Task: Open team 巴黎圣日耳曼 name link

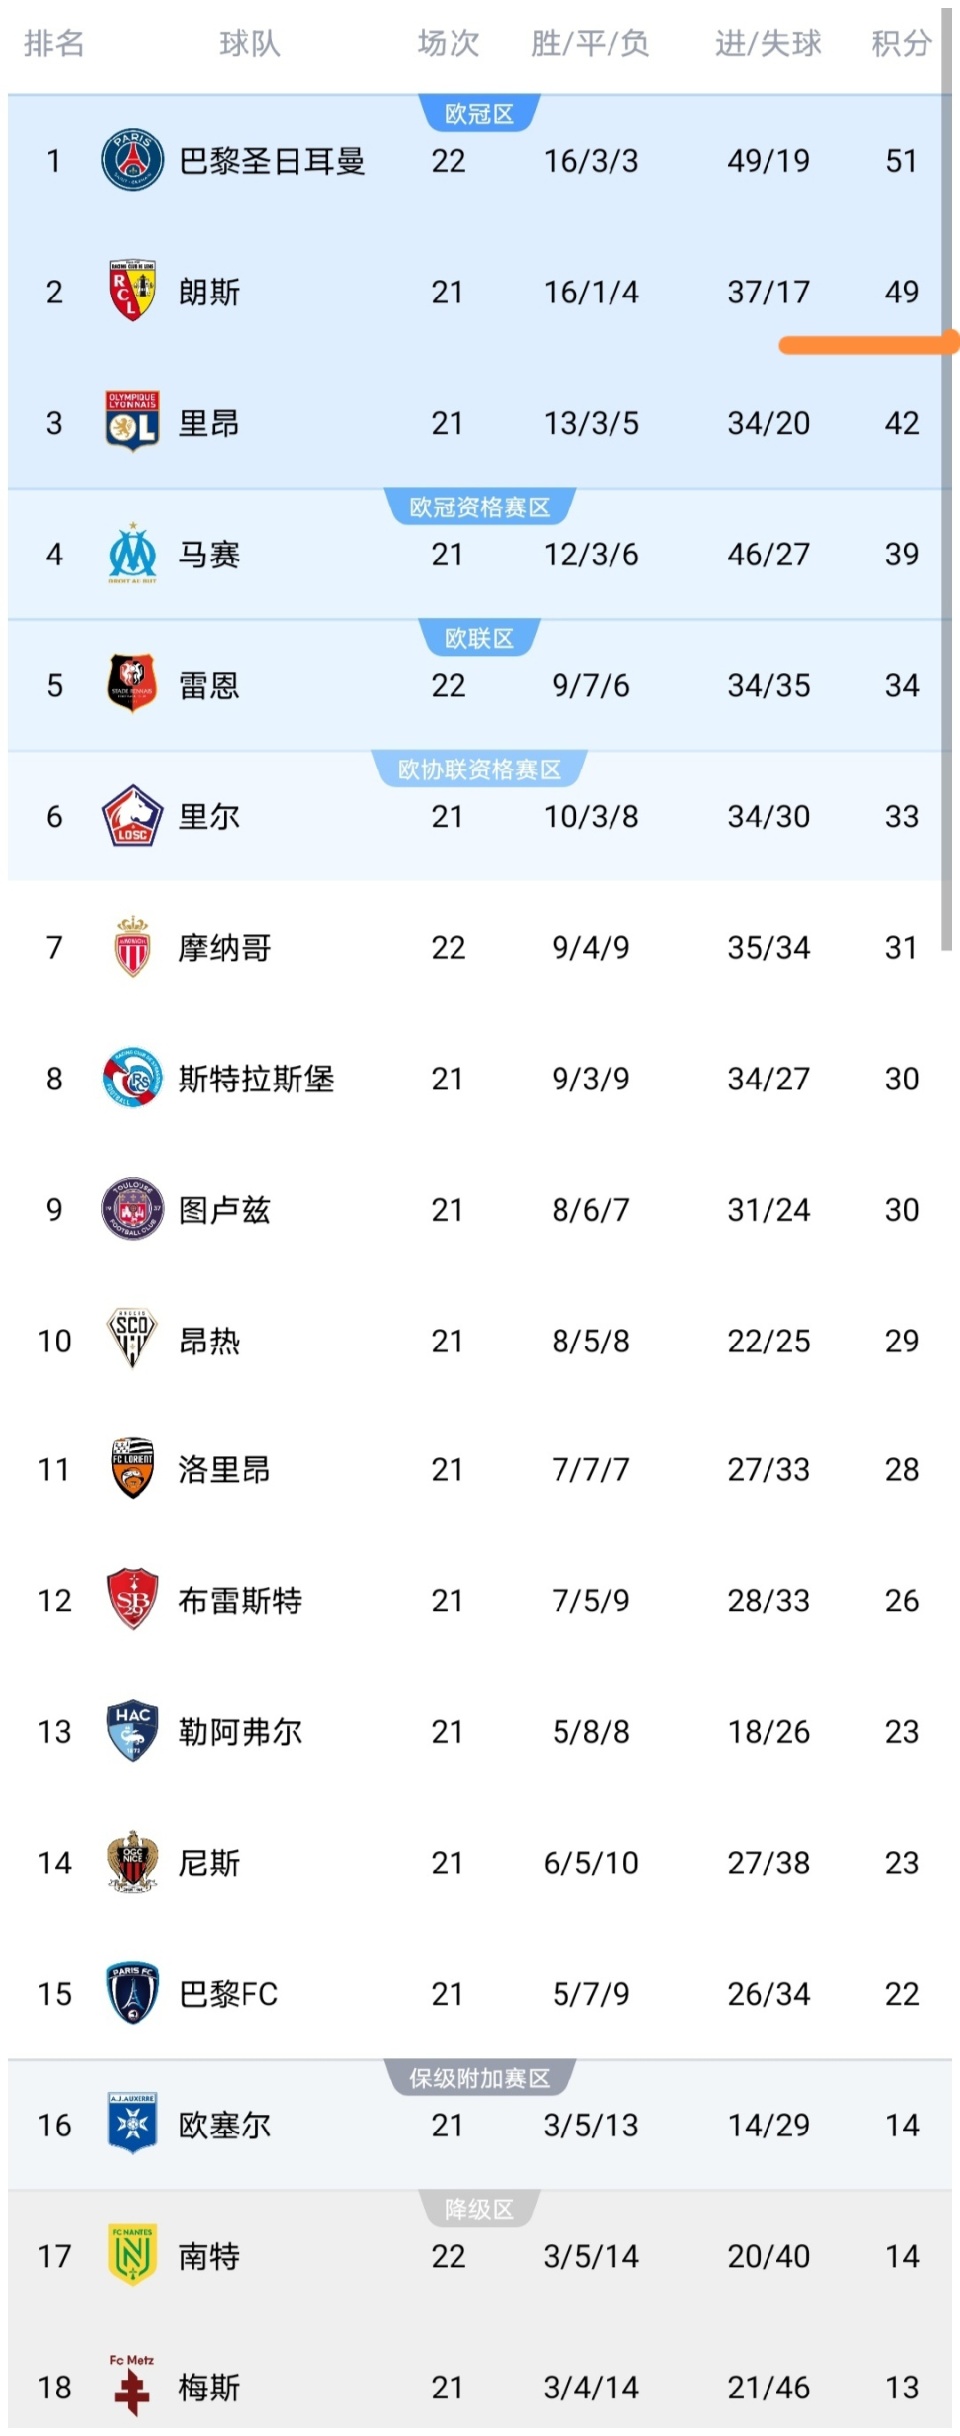Action: tap(272, 161)
